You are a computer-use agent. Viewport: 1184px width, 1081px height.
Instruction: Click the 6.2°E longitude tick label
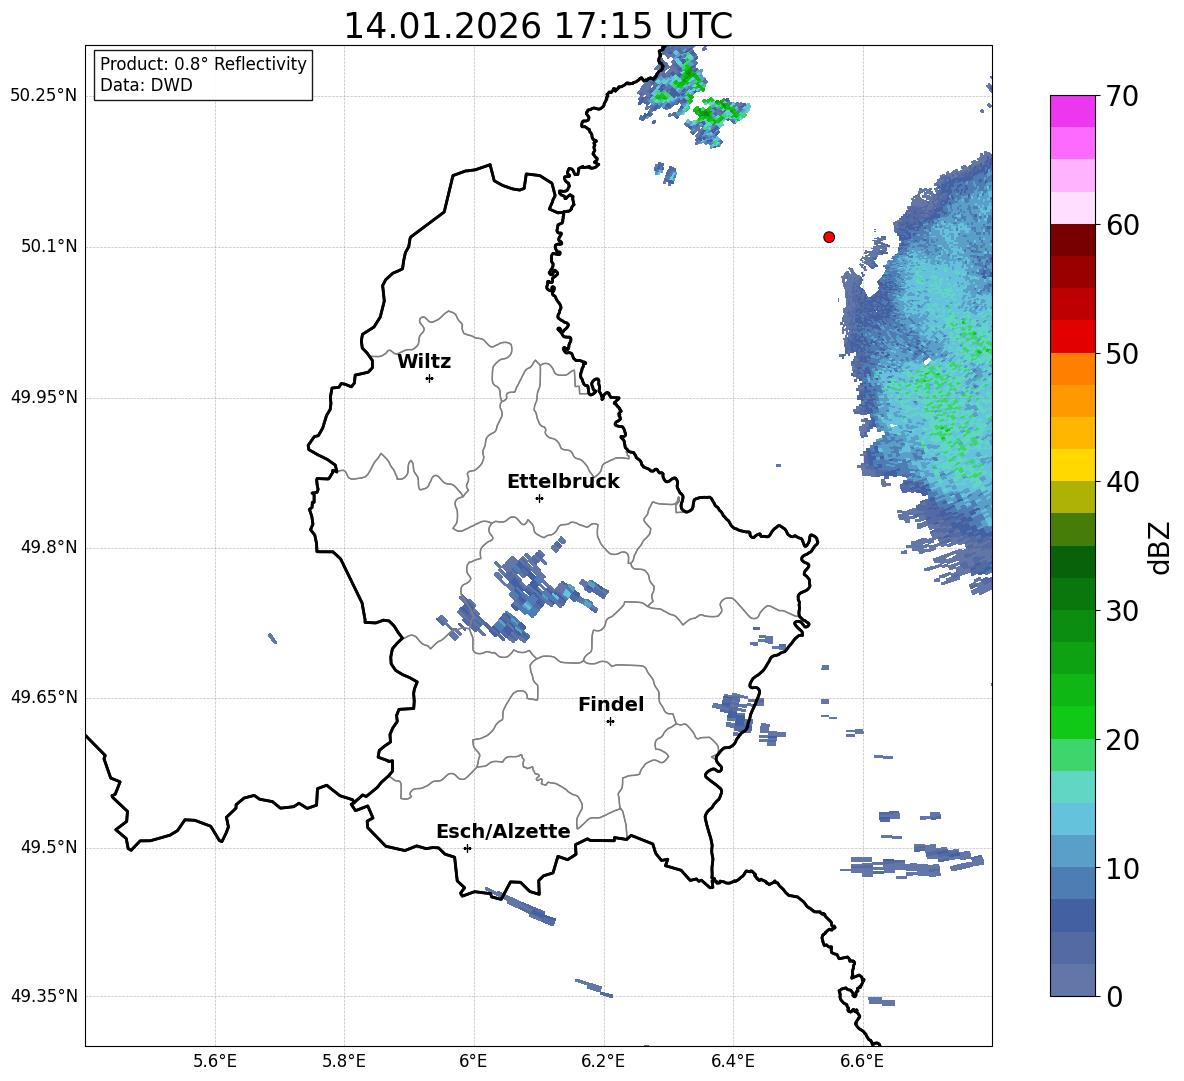pyautogui.click(x=603, y=1061)
